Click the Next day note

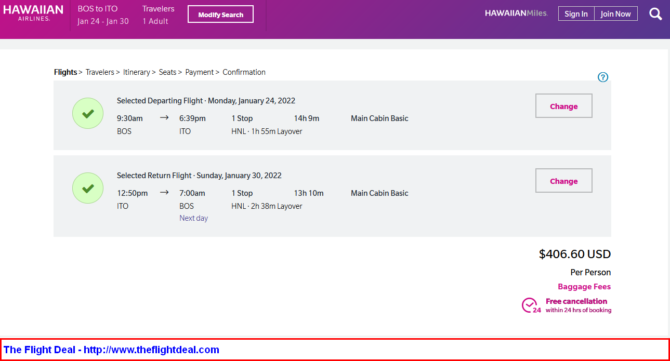click(194, 218)
